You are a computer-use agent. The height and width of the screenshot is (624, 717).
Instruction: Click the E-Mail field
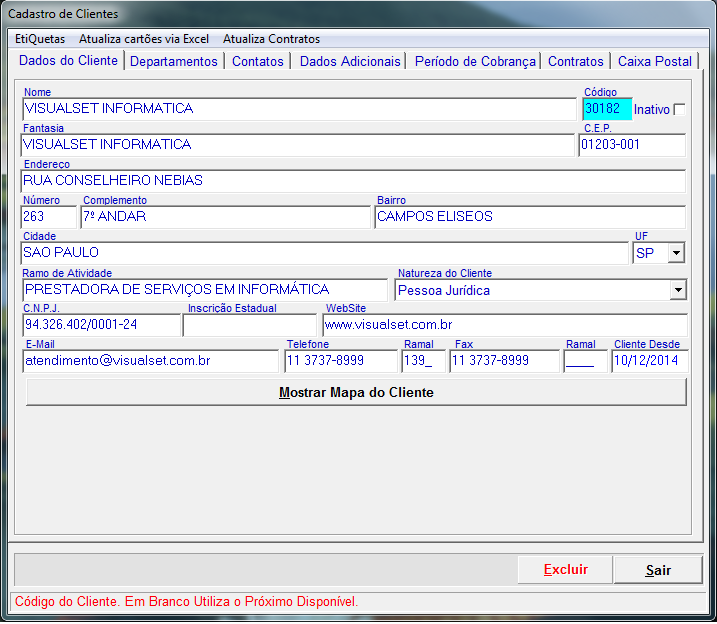150,361
